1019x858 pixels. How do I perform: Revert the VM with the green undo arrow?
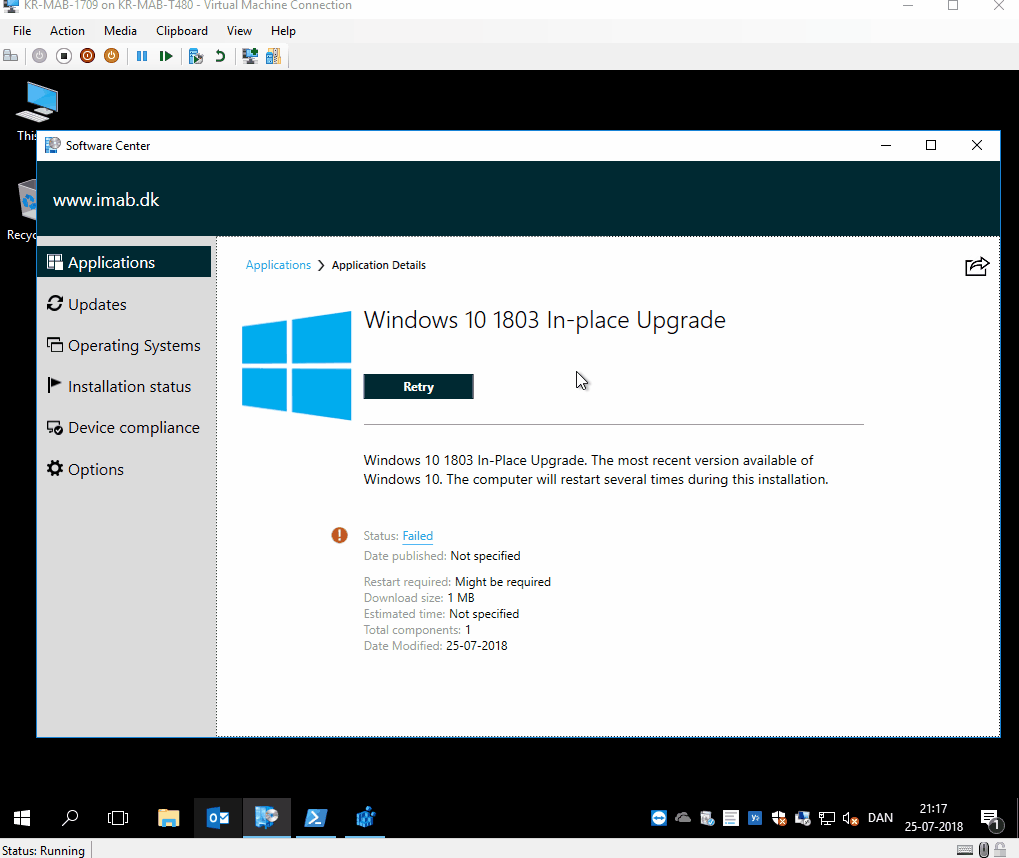[220, 56]
